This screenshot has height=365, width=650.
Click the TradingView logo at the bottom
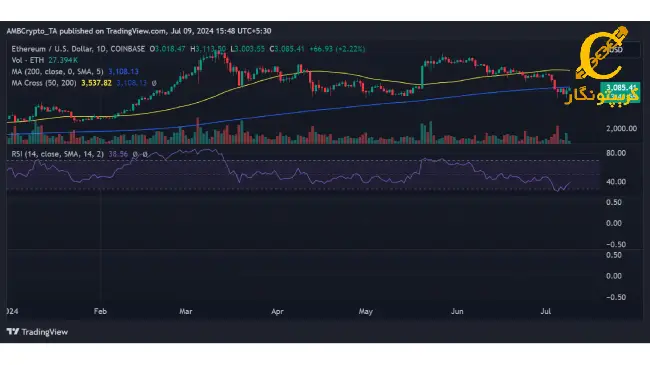tap(37, 332)
